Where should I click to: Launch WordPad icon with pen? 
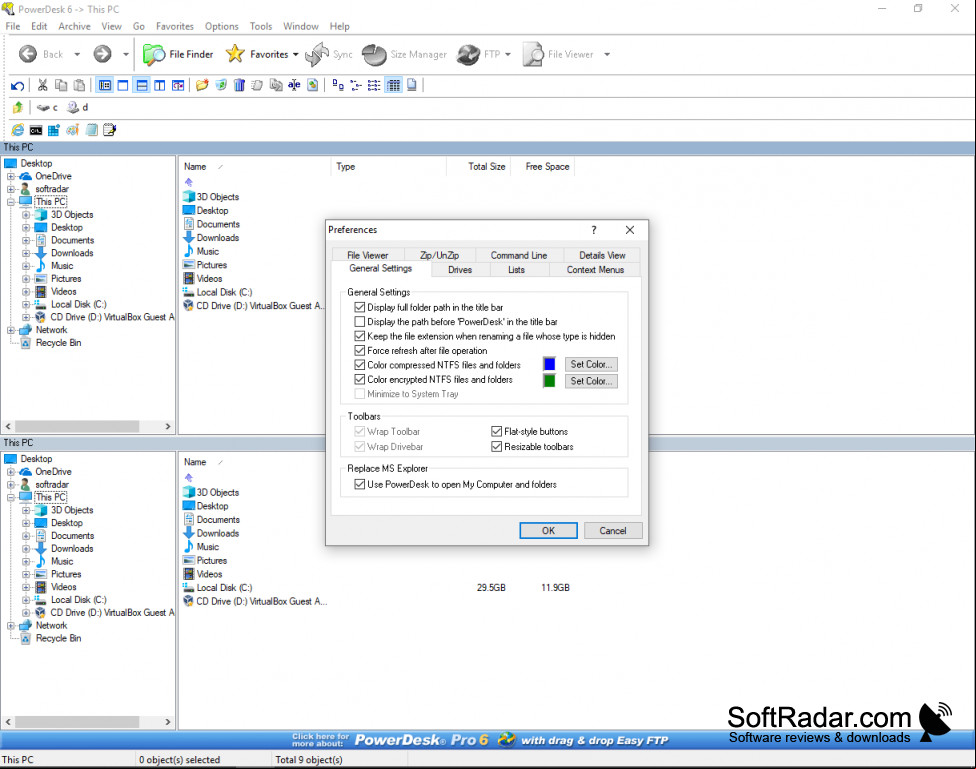tap(110, 130)
